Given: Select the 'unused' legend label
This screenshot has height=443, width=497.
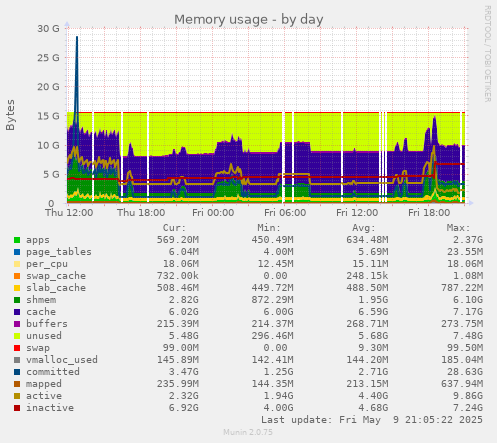Looking at the screenshot, I should (x=44, y=336).
